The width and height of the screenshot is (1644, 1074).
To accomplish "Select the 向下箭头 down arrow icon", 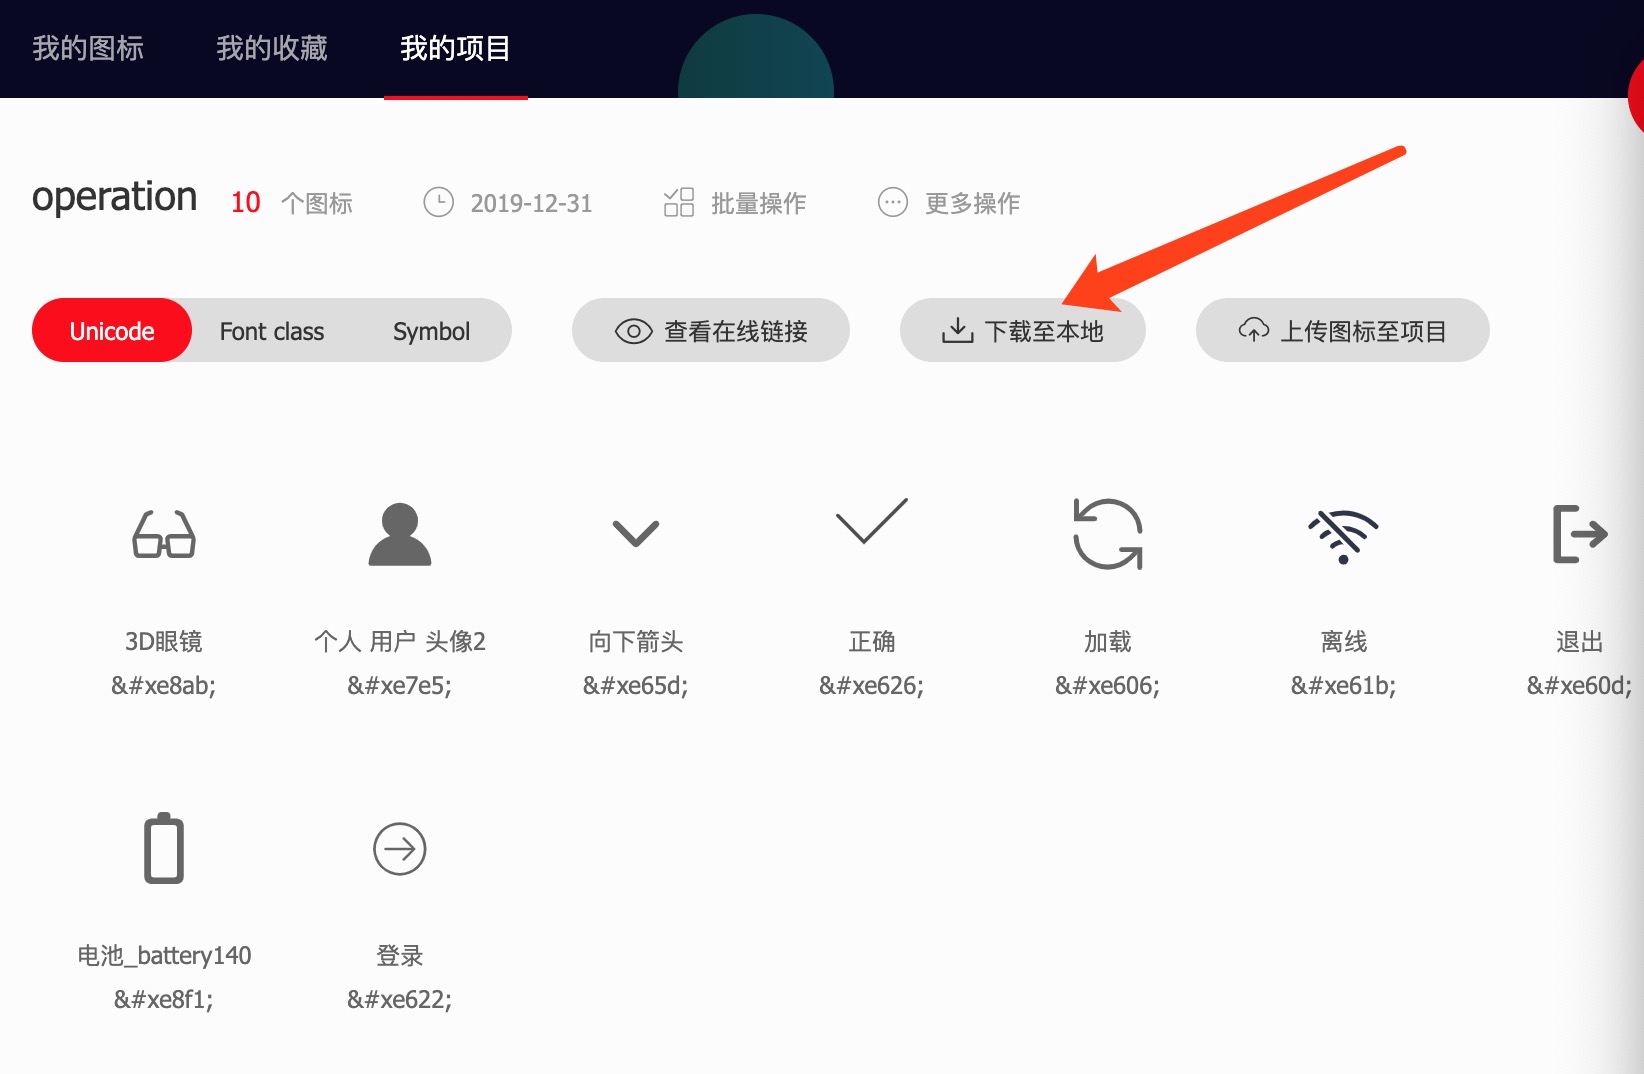I will (x=635, y=535).
